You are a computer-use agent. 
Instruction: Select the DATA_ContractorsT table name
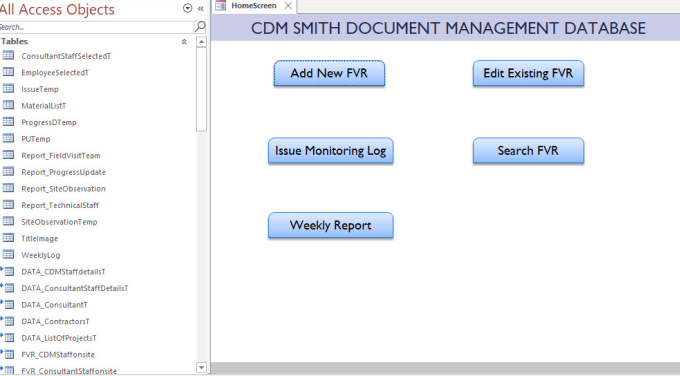(x=56, y=321)
